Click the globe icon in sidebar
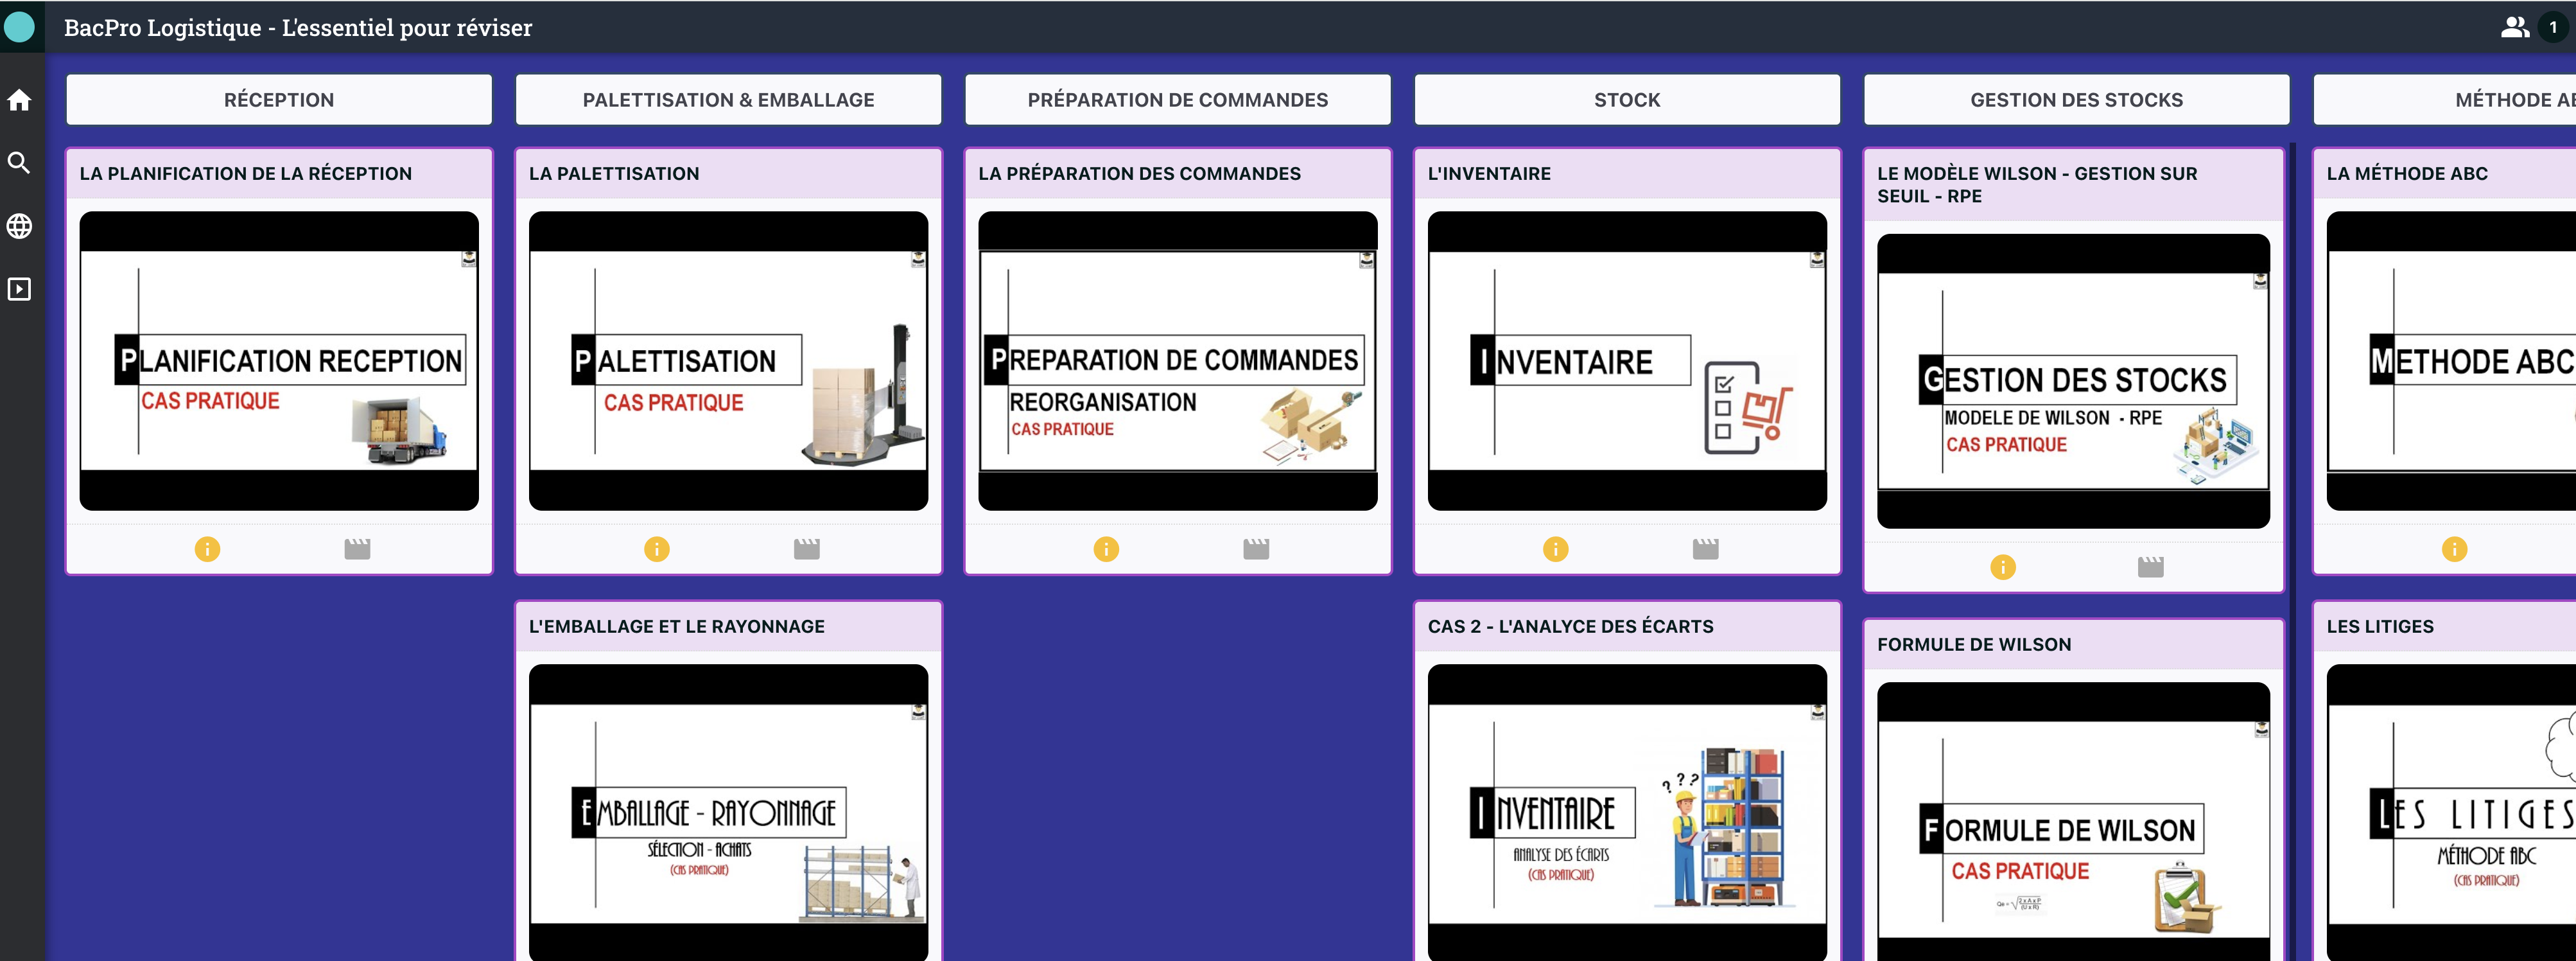 (19, 226)
